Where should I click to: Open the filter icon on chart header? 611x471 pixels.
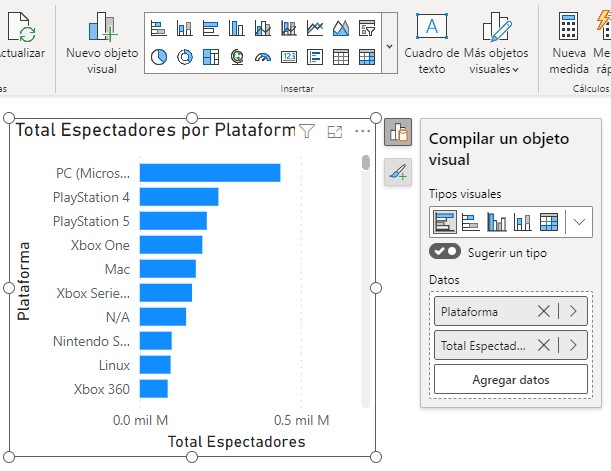click(x=307, y=131)
